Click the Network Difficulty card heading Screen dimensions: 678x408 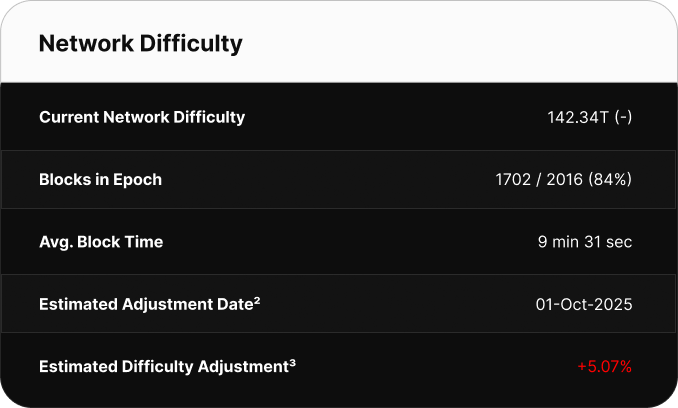coord(140,44)
